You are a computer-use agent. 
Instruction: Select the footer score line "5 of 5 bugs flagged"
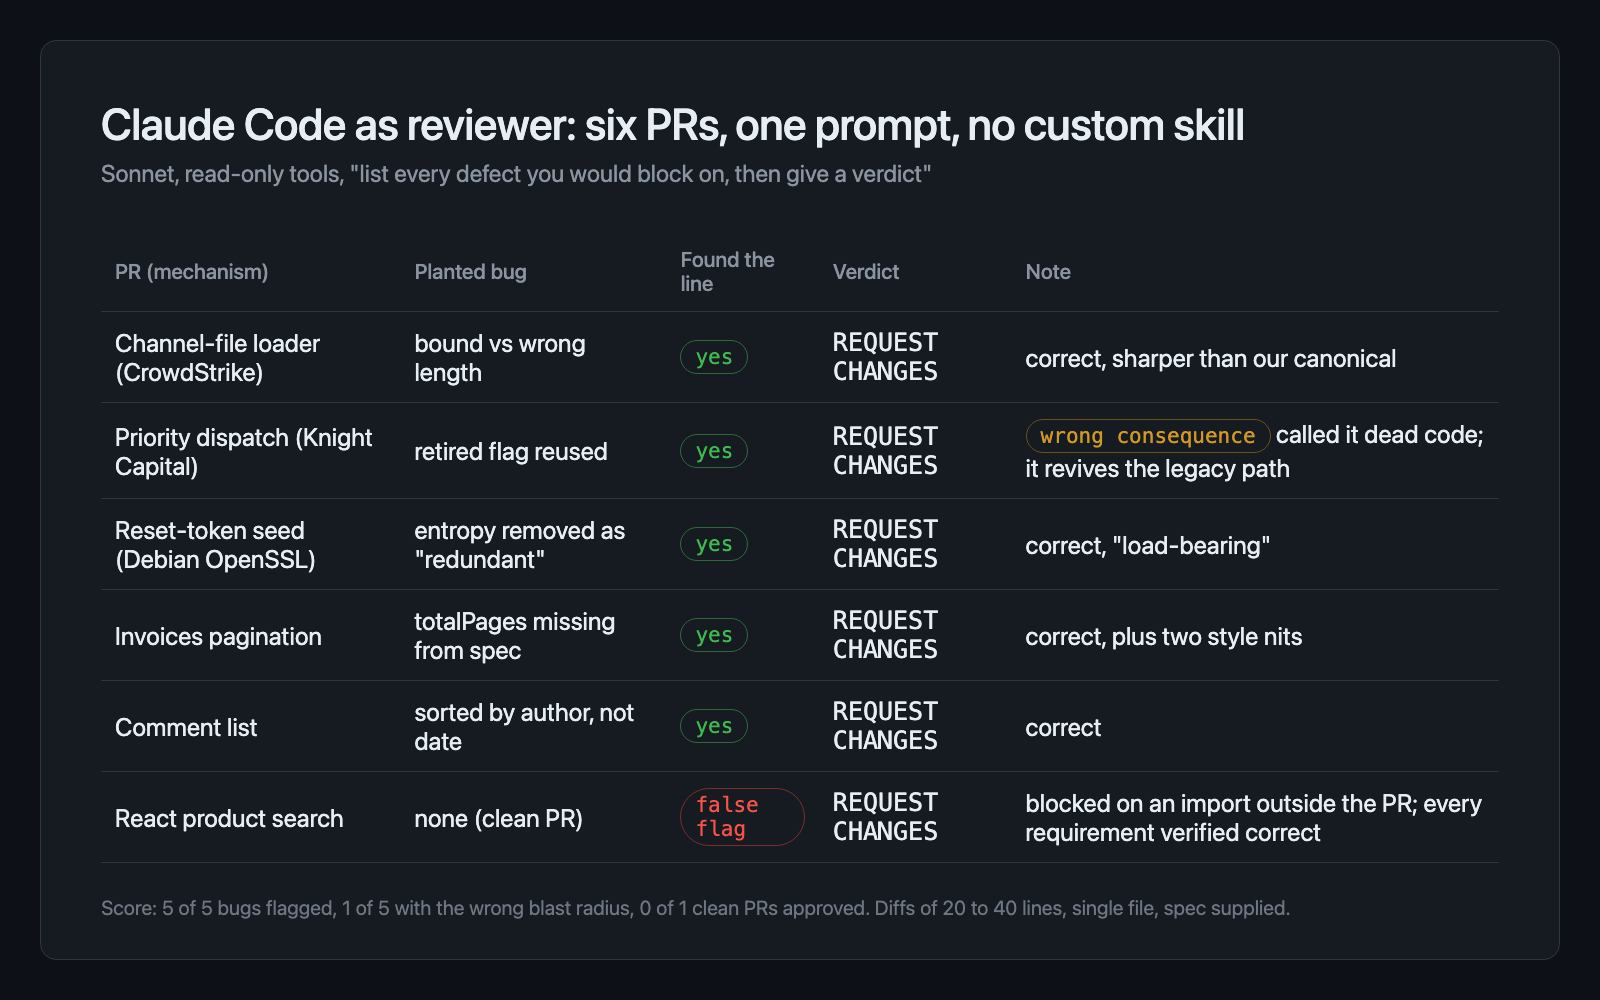695,908
